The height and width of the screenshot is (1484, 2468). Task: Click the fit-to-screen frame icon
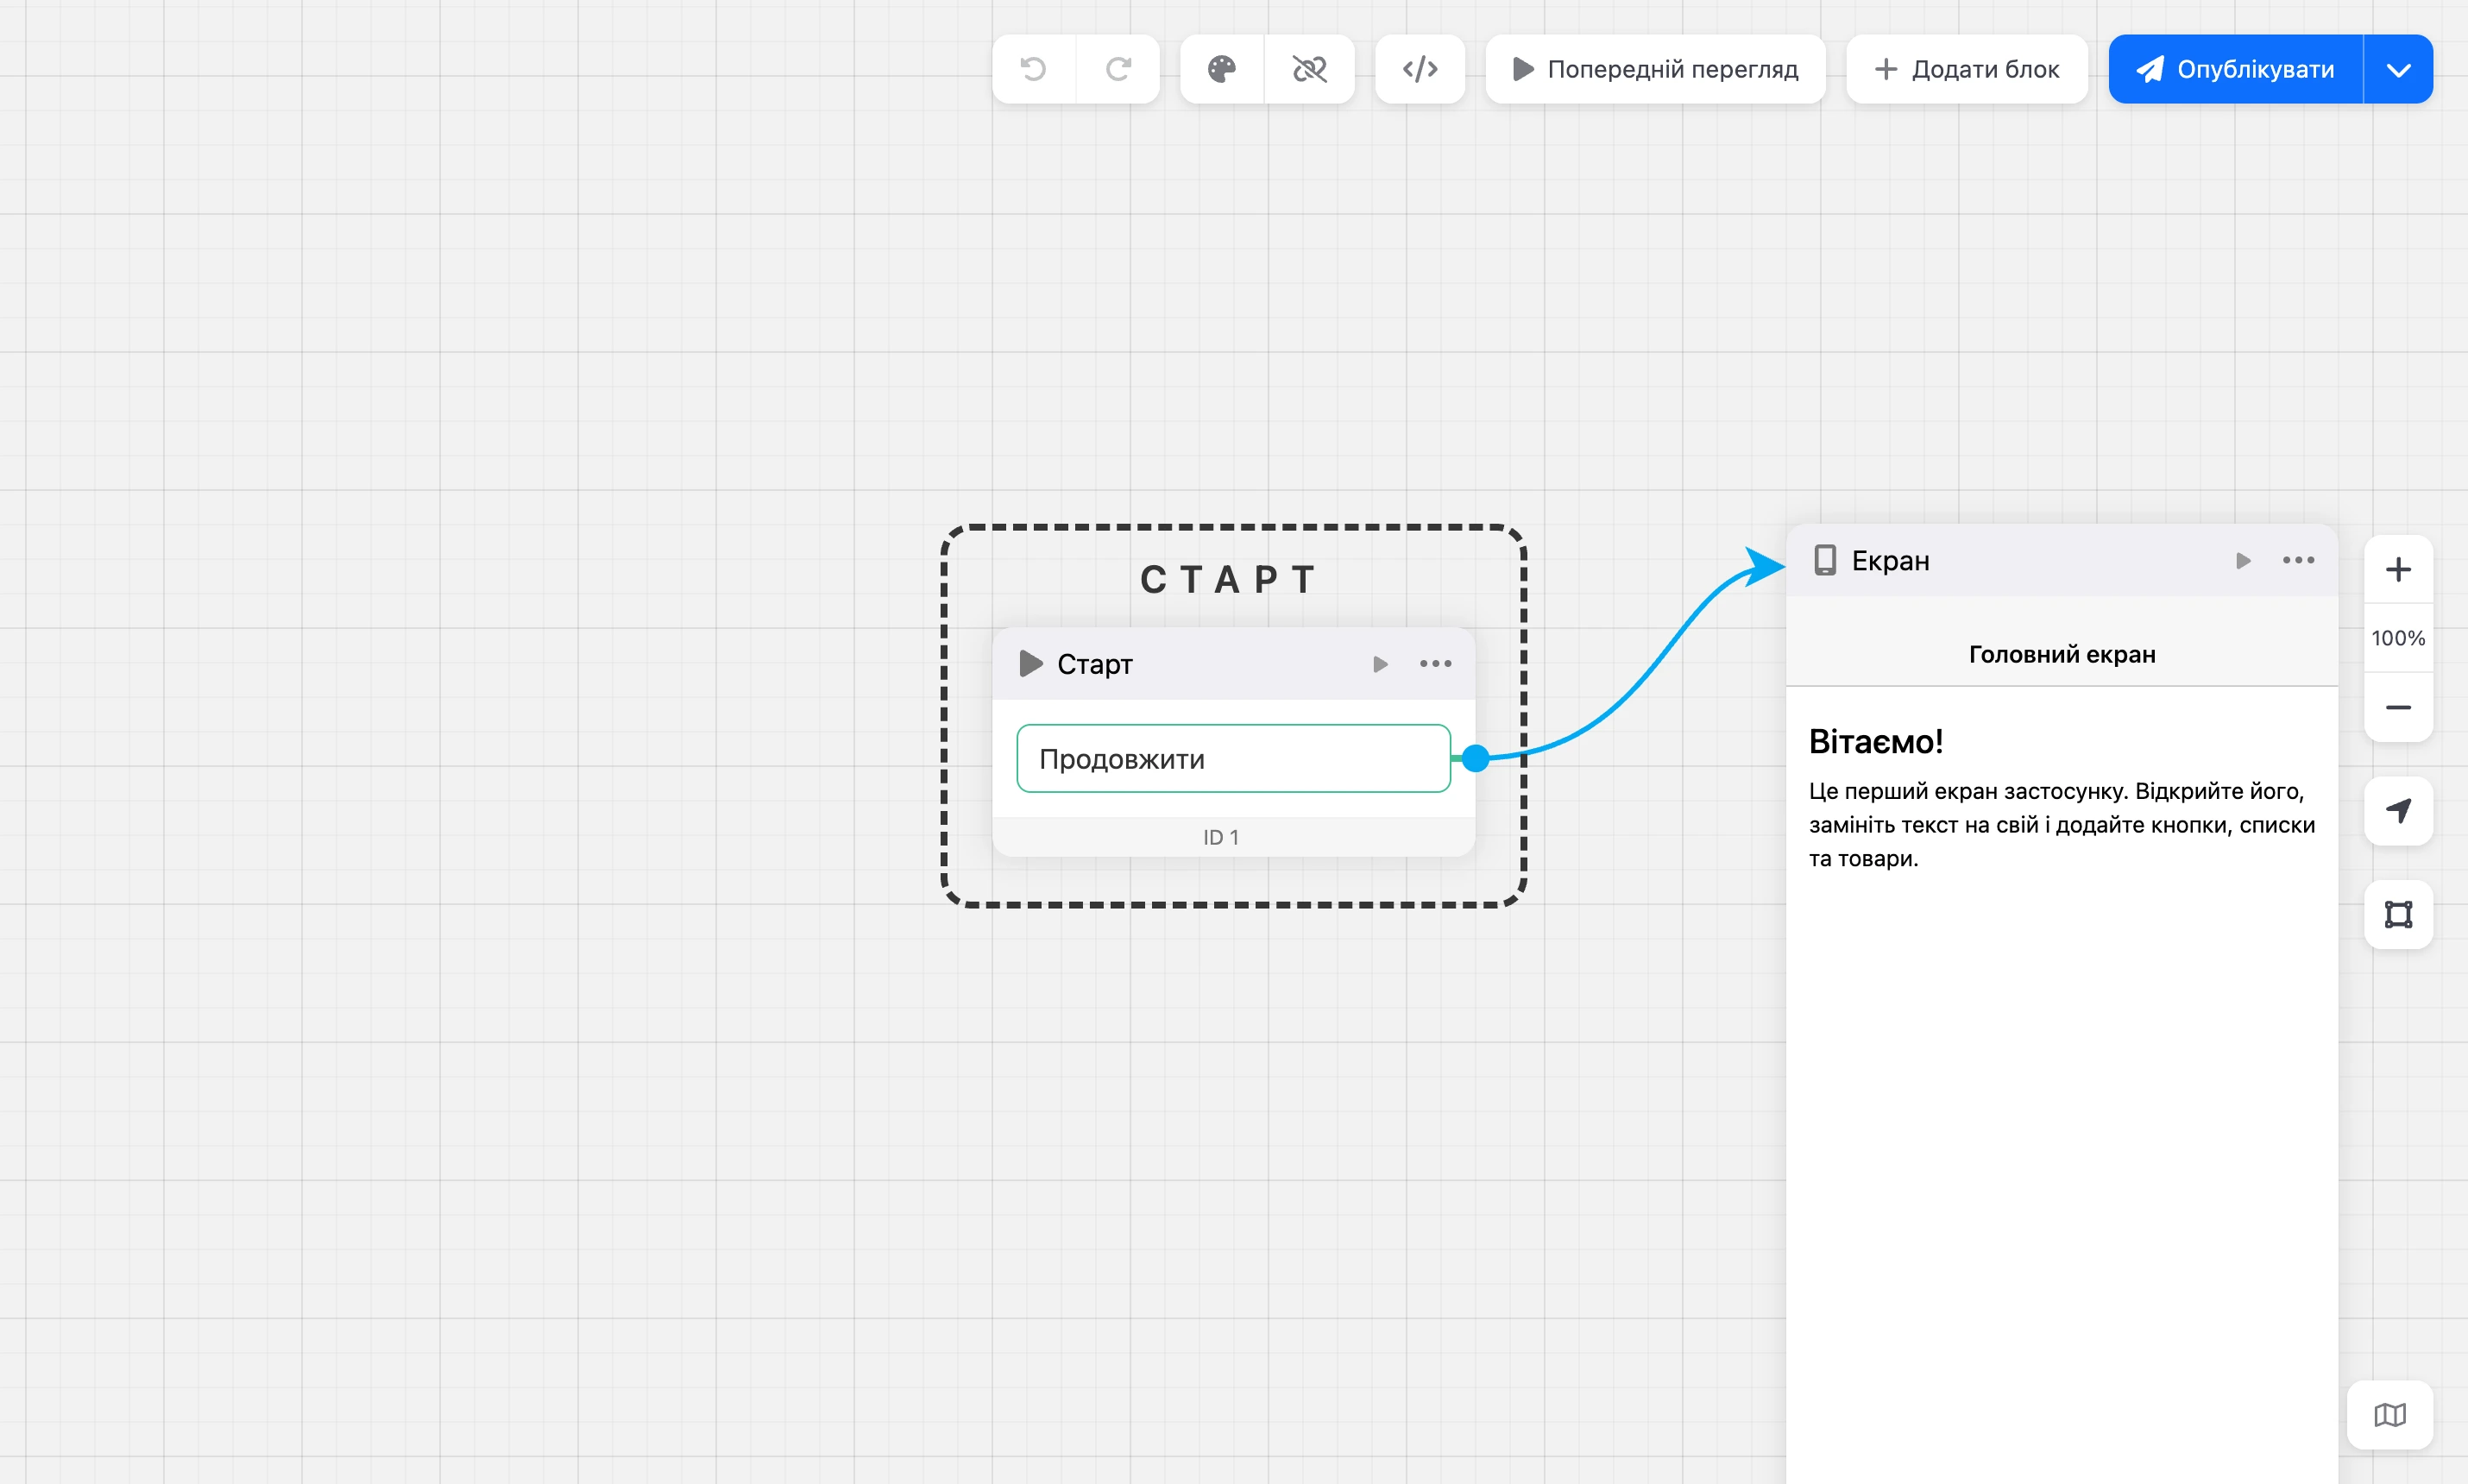point(2398,914)
